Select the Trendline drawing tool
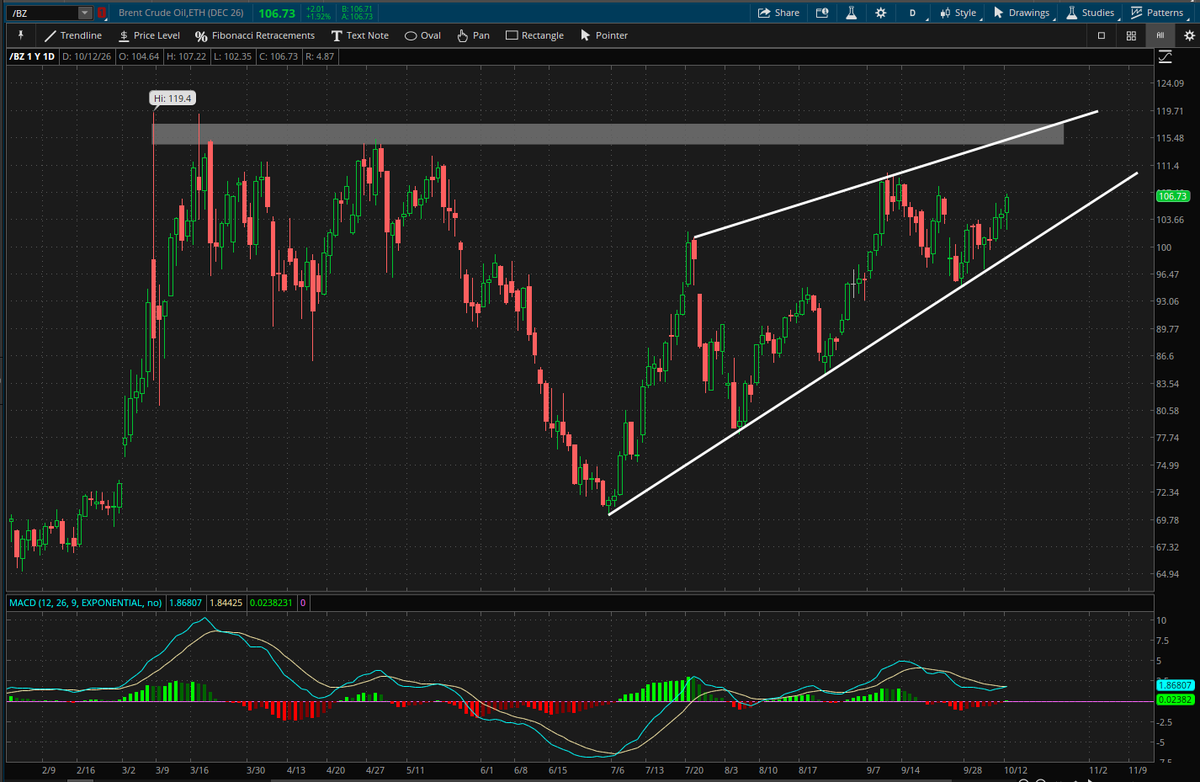1200x782 pixels. (x=73, y=35)
